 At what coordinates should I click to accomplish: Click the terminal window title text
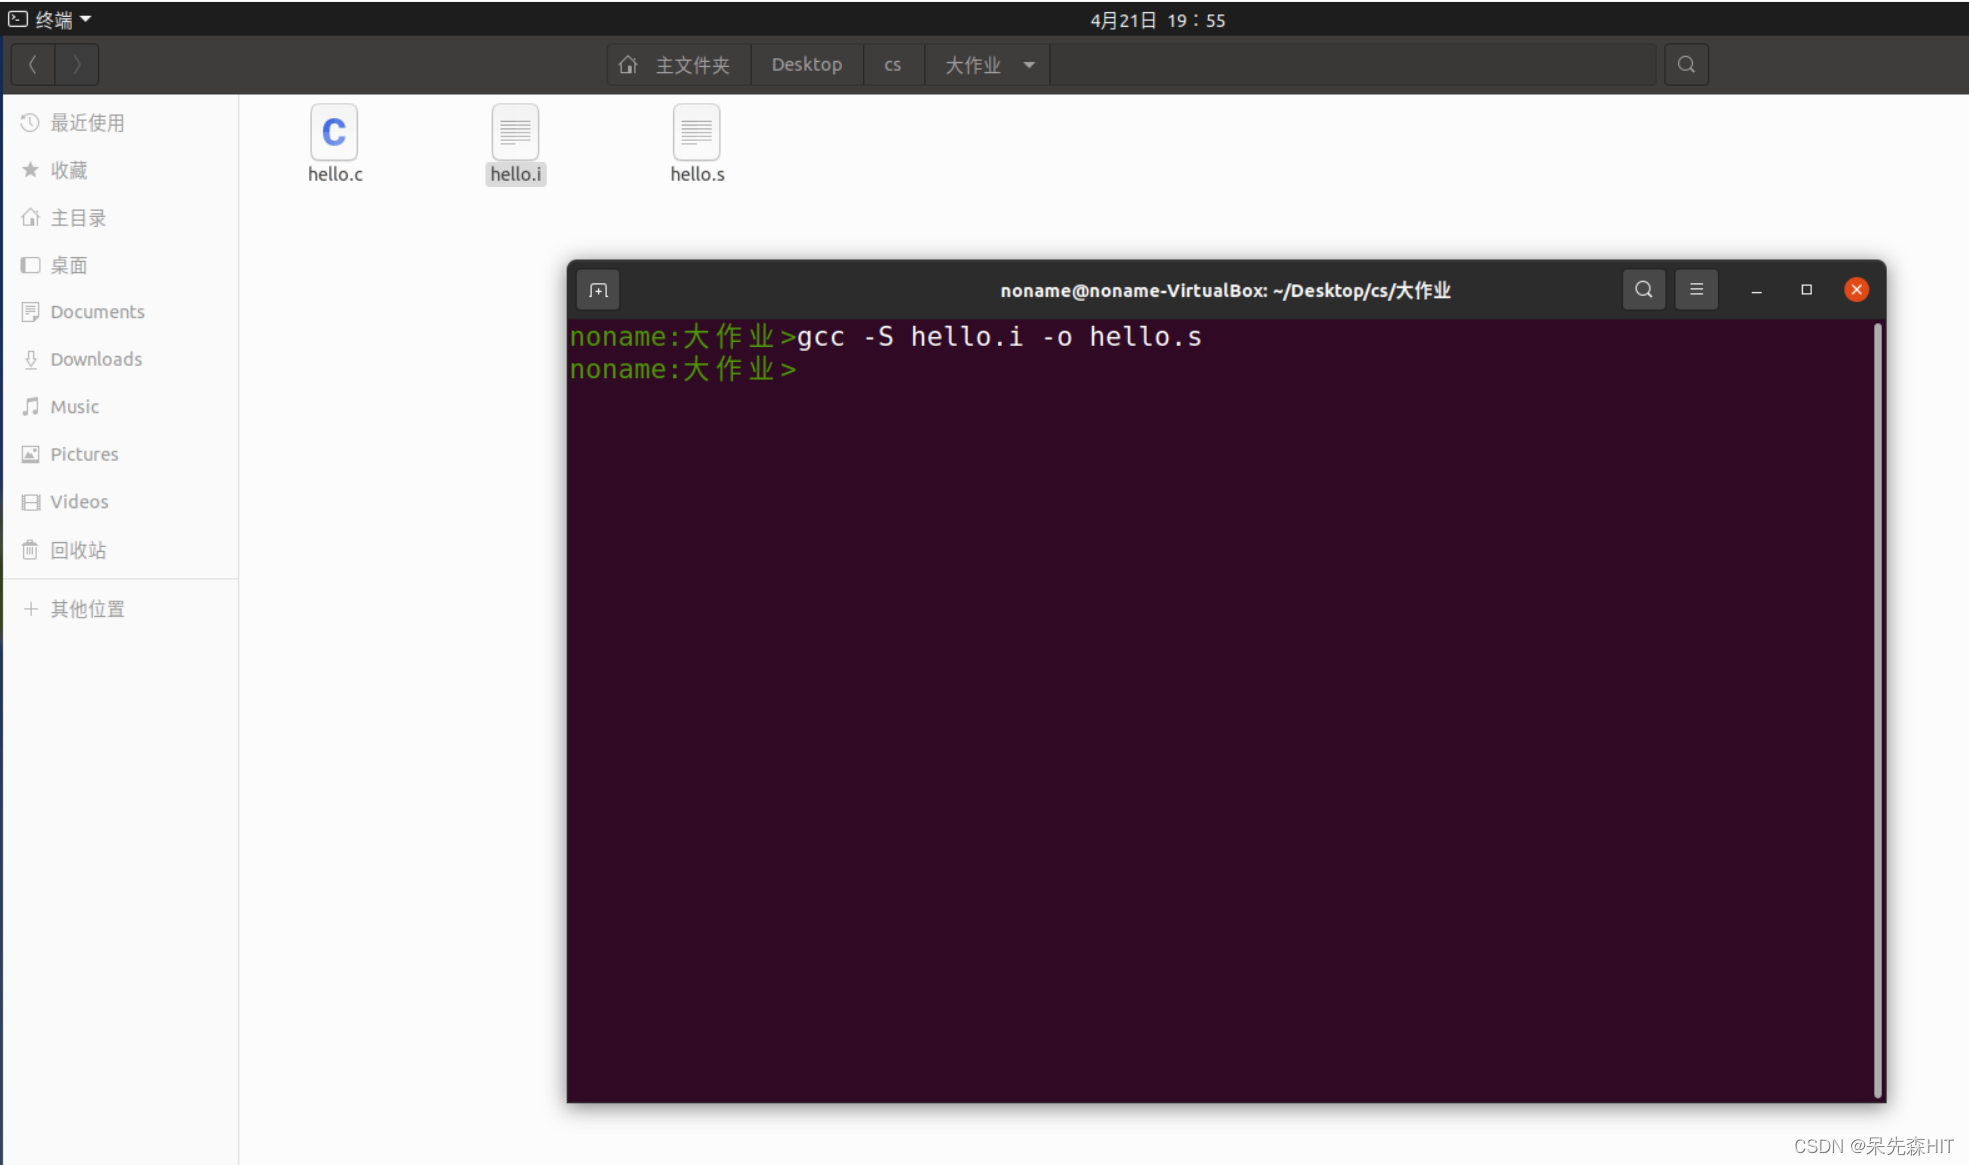pyautogui.click(x=1225, y=290)
